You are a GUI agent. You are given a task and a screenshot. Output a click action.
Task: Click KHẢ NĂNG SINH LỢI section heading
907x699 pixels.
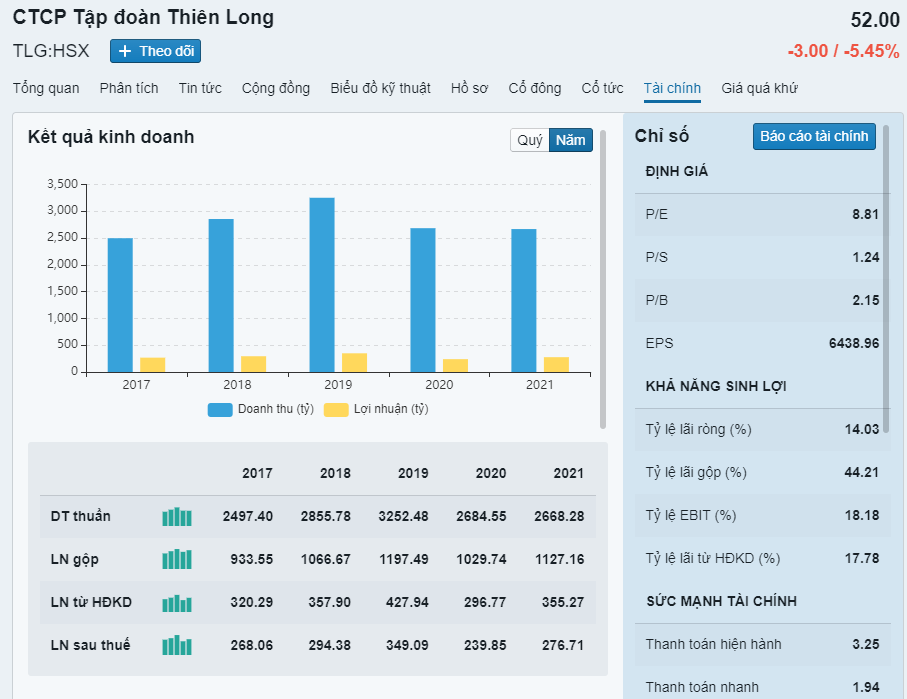click(x=716, y=387)
